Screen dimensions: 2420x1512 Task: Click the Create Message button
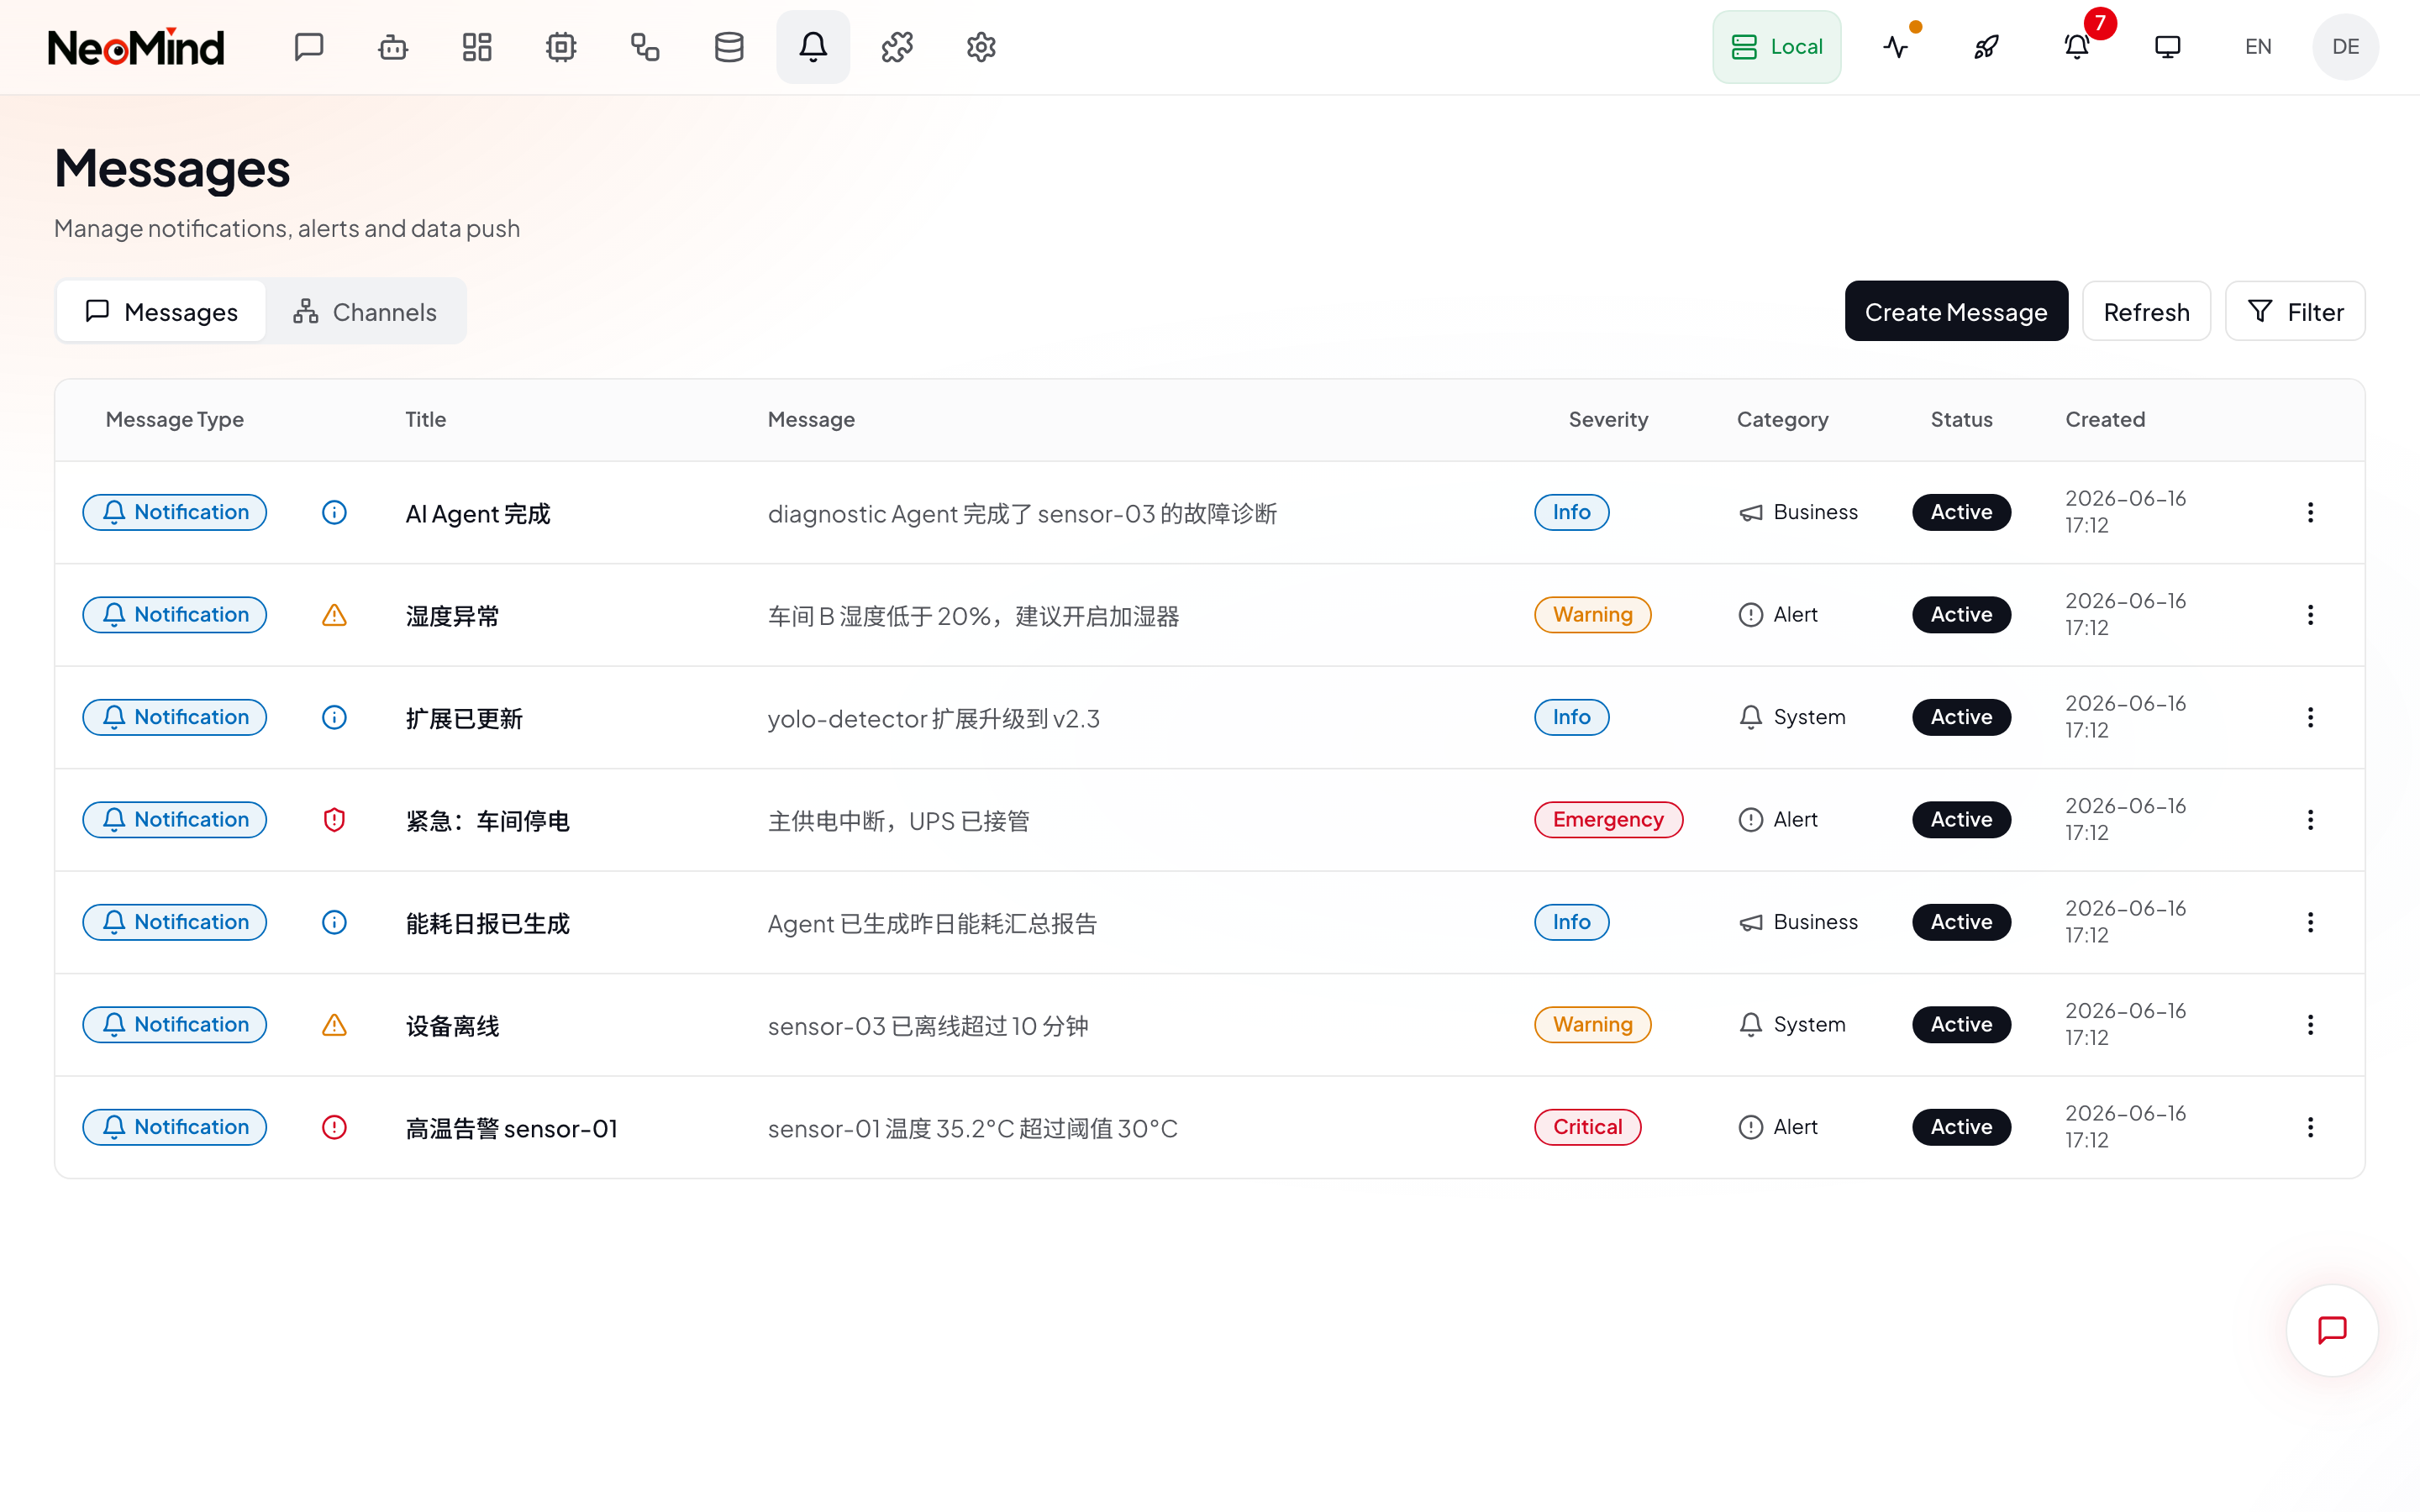tap(1956, 312)
